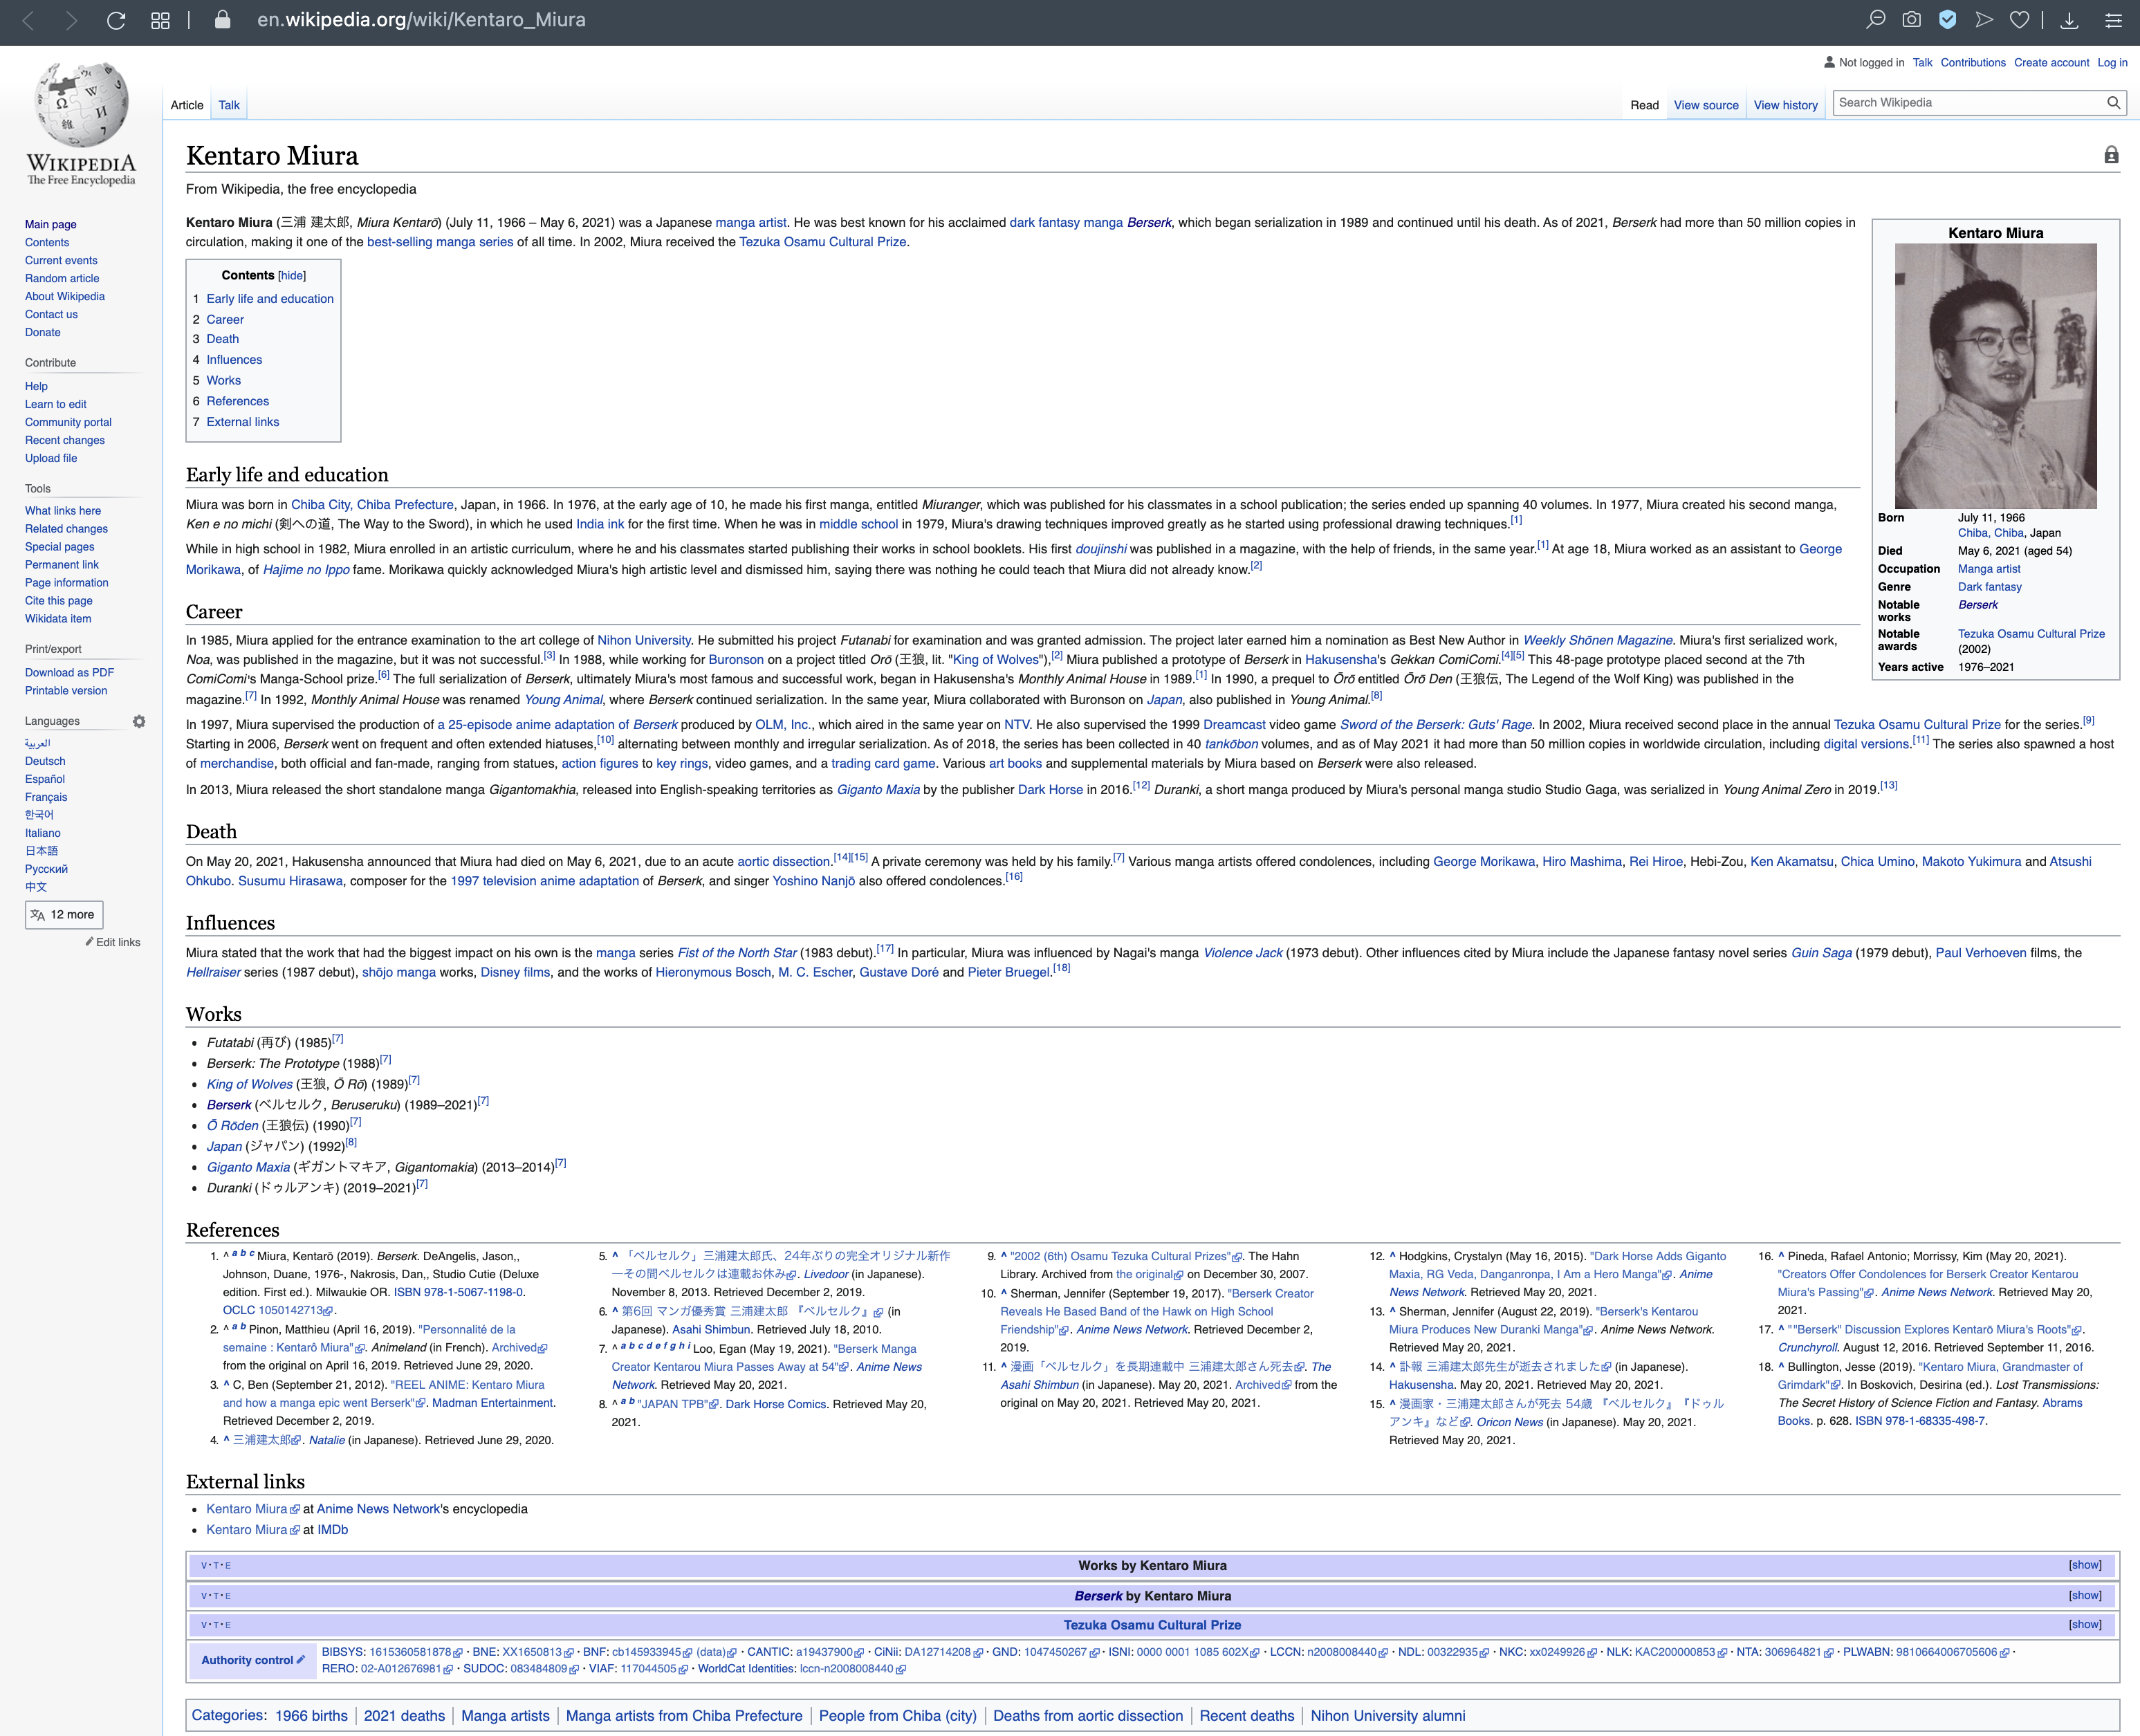Click the browser forward arrow
This screenshot has width=2140, height=1736.
(71, 20)
